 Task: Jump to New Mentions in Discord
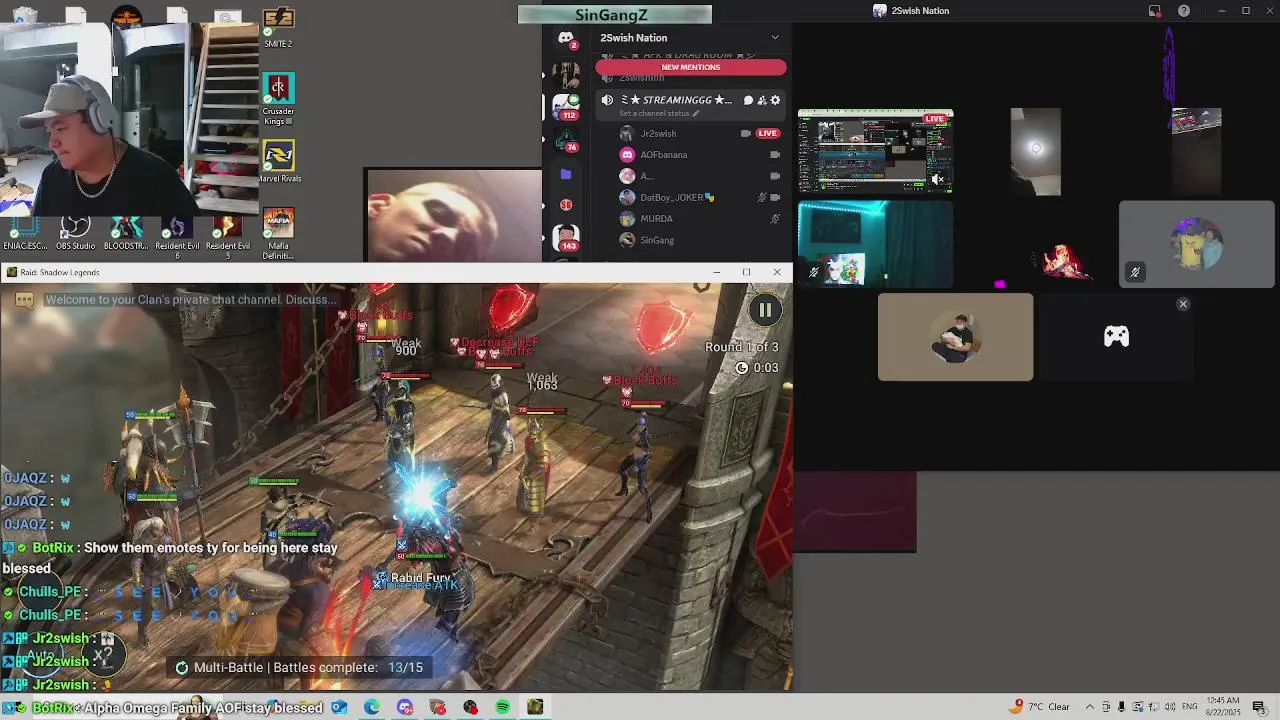[691, 67]
